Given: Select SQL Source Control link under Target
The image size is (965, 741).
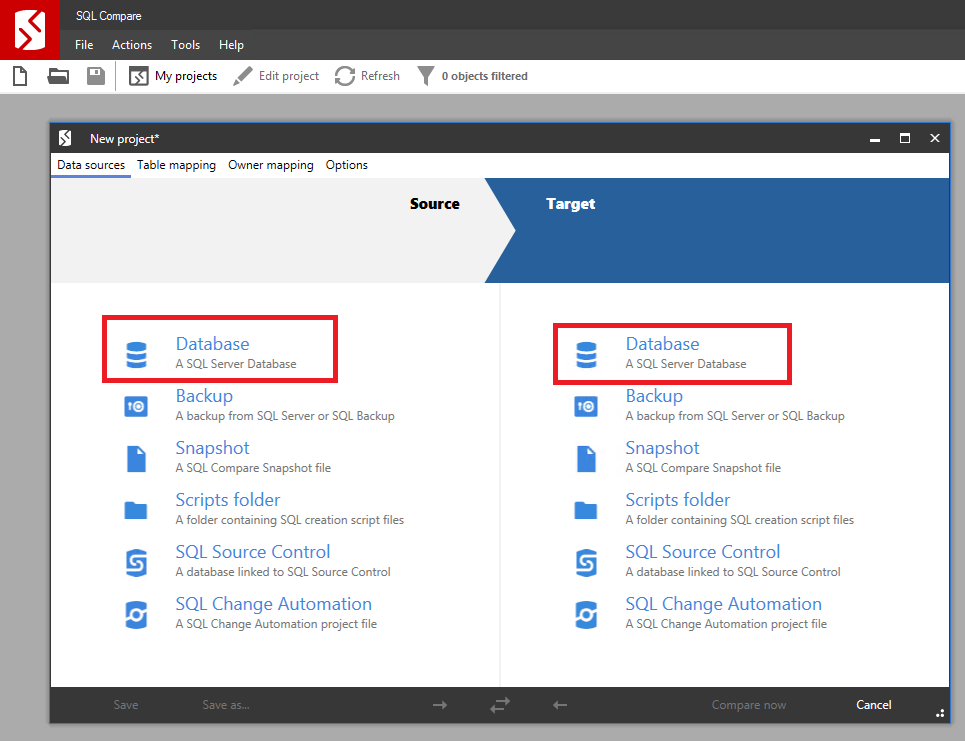Looking at the screenshot, I should click(x=703, y=552).
